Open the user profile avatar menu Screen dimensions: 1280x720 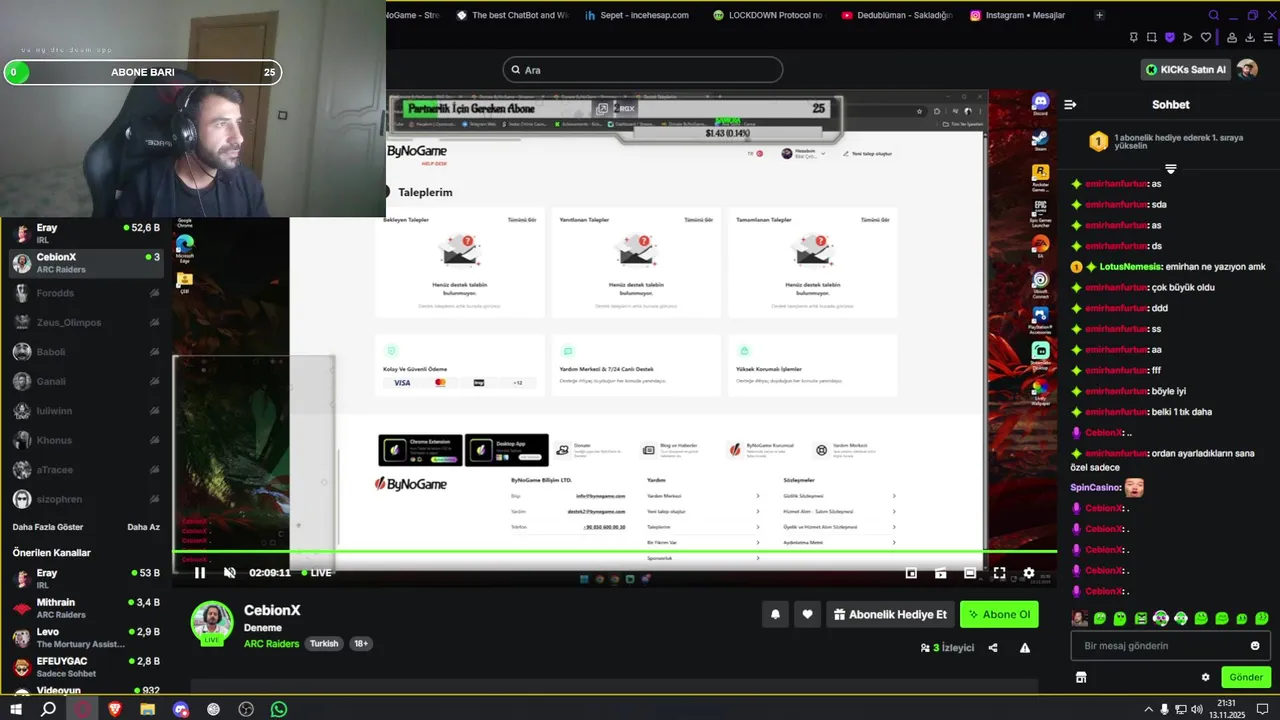1247,69
